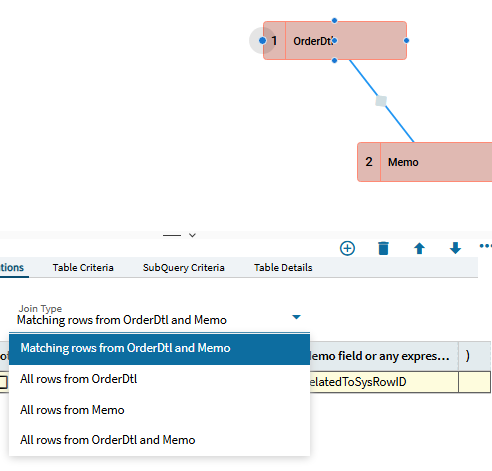This screenshot has width=492, height=471.
Task: Switch to the Table Criteria tab
Action: click(83, 268)
